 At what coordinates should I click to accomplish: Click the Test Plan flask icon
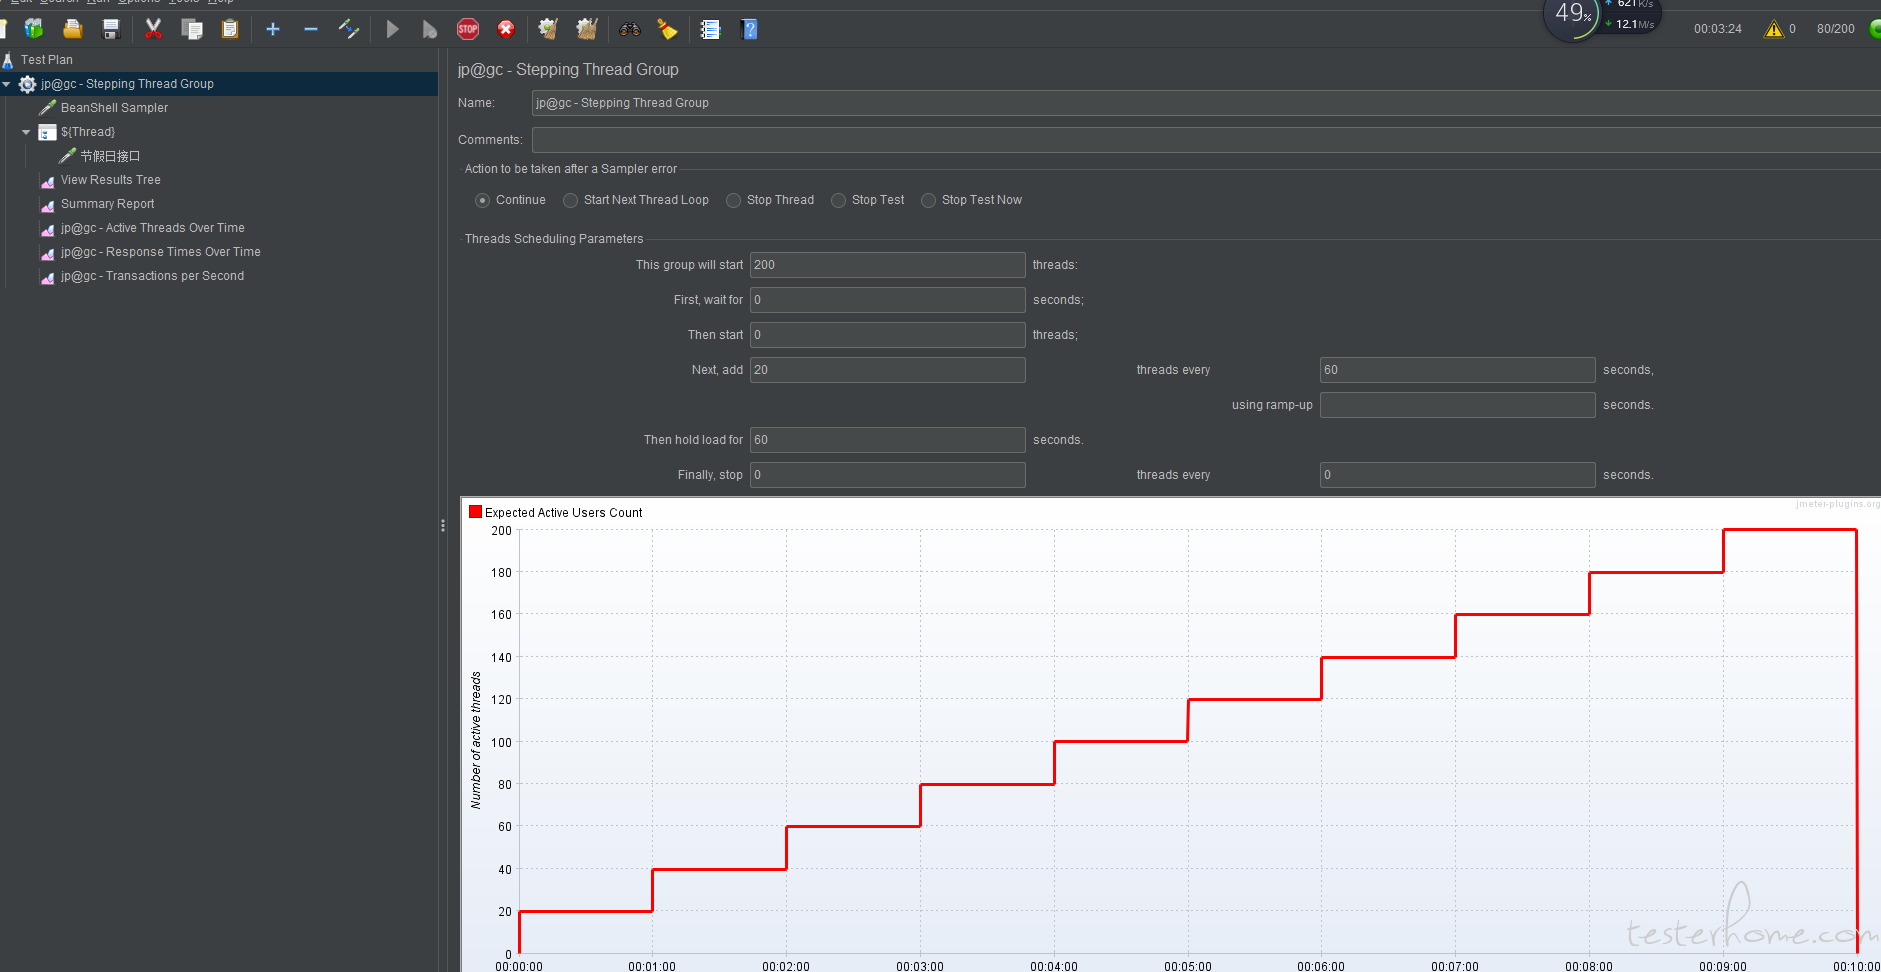click(x=7, y=60)
